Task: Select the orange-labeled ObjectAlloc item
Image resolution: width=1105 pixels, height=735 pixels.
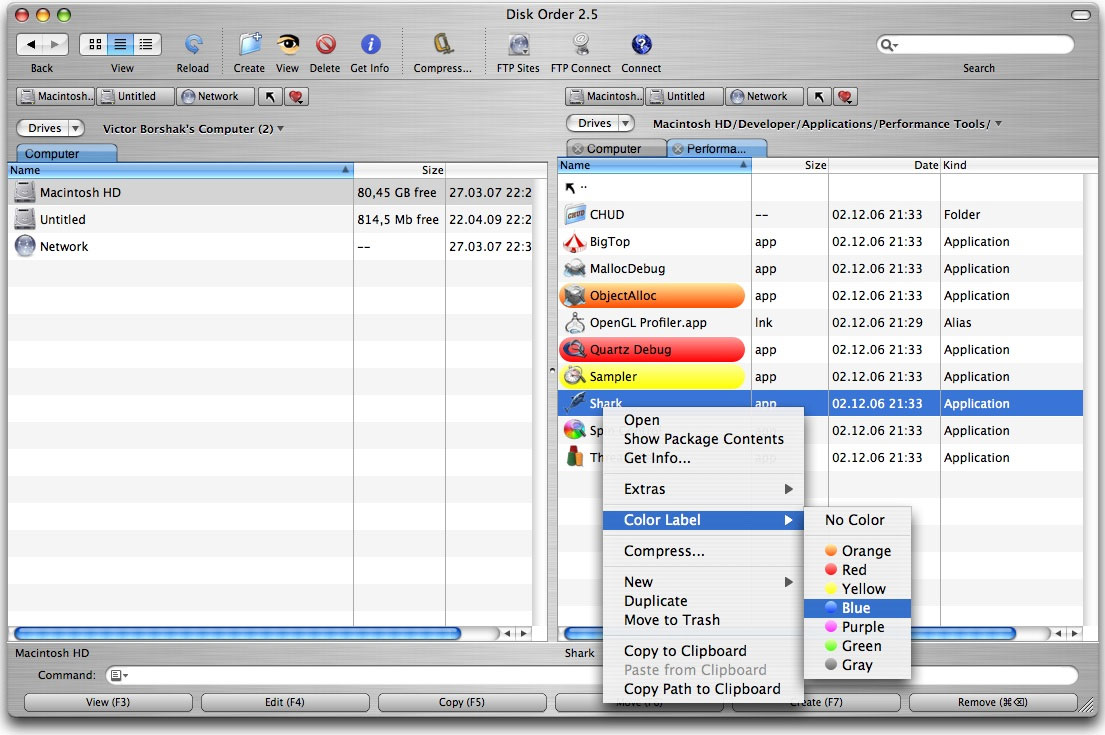Action: [x=652, y=295]
